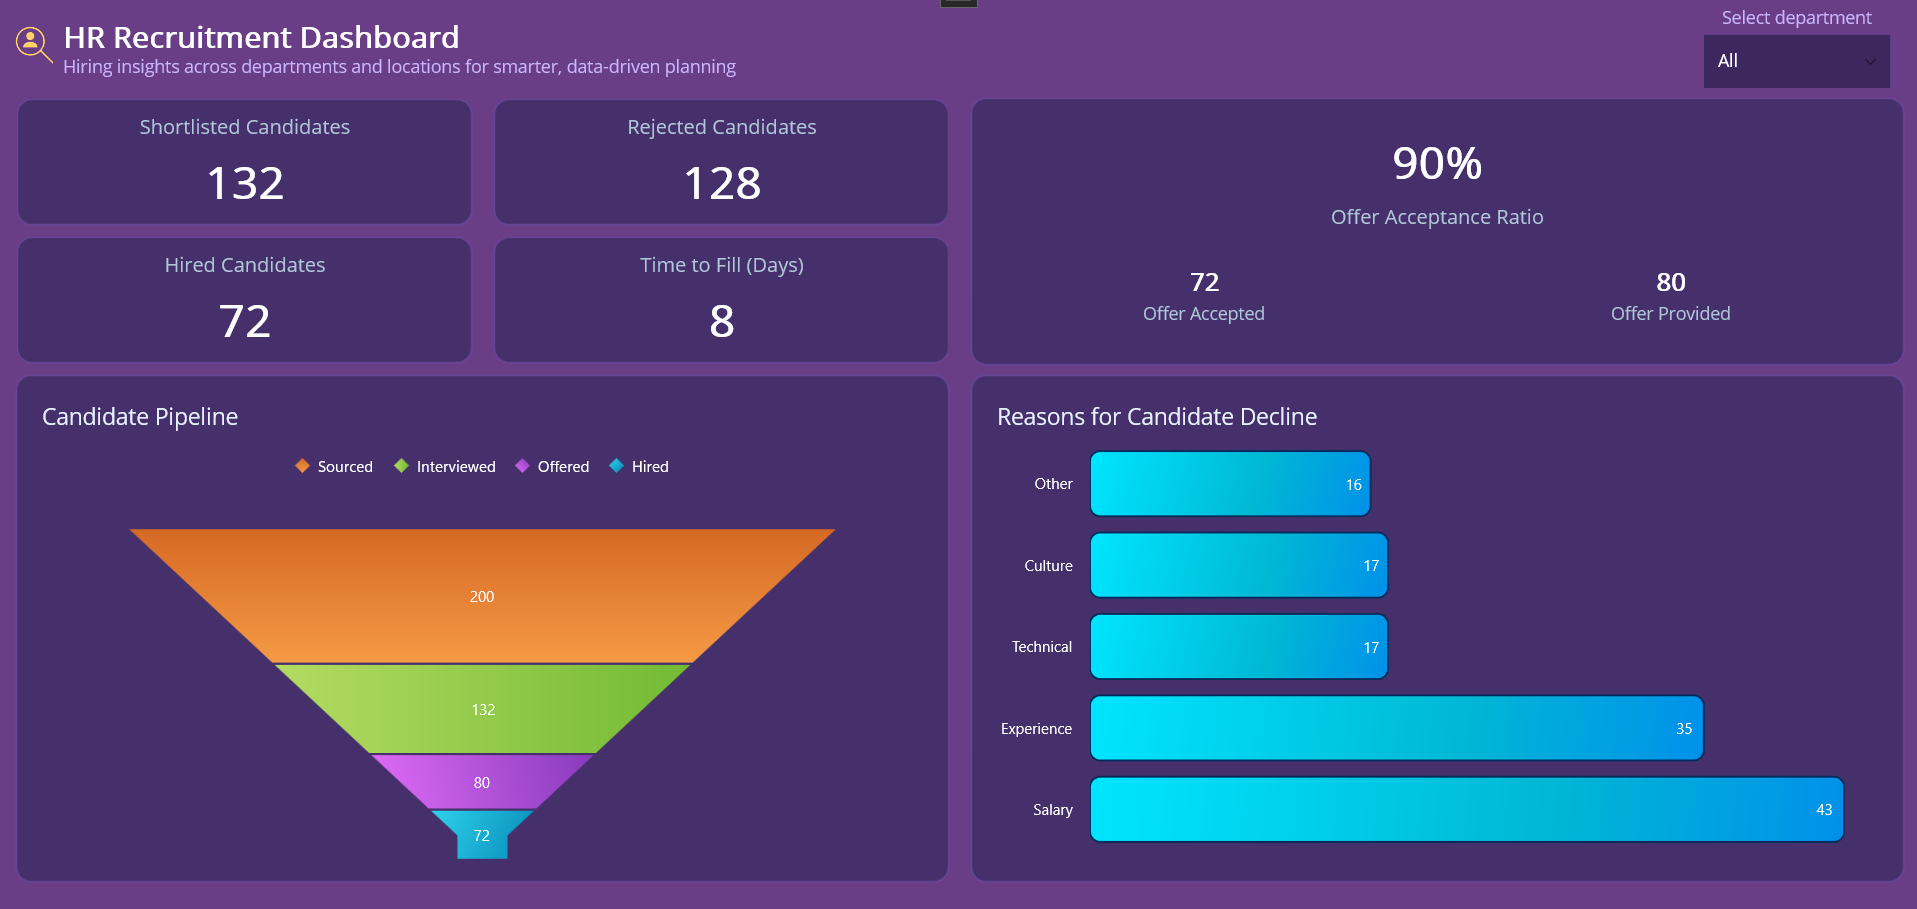Viewport: 1917px width, 909px height.
Task: Click the HR Recruitment Dashboard heading
Action: 261,37
